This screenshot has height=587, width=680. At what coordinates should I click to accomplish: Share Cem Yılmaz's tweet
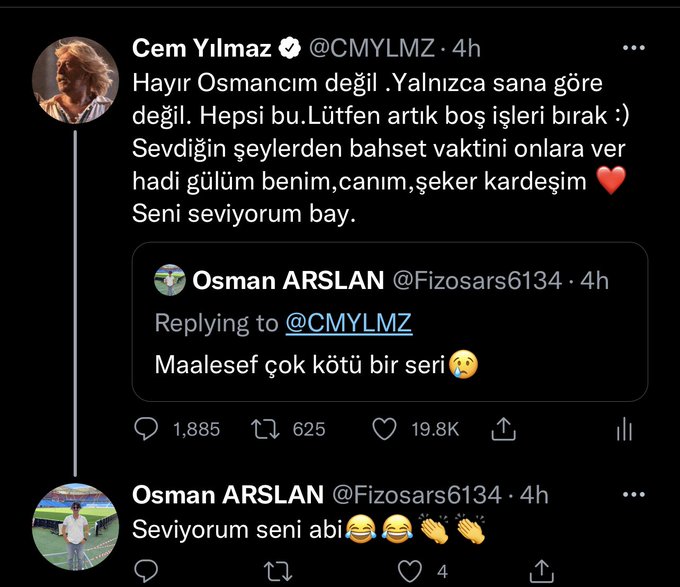(x=499, y=429)
